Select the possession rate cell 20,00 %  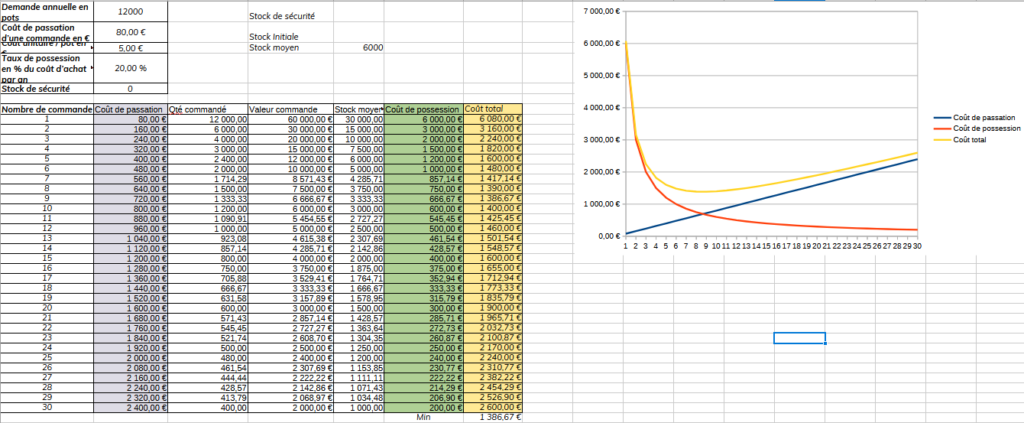point(131,68)
